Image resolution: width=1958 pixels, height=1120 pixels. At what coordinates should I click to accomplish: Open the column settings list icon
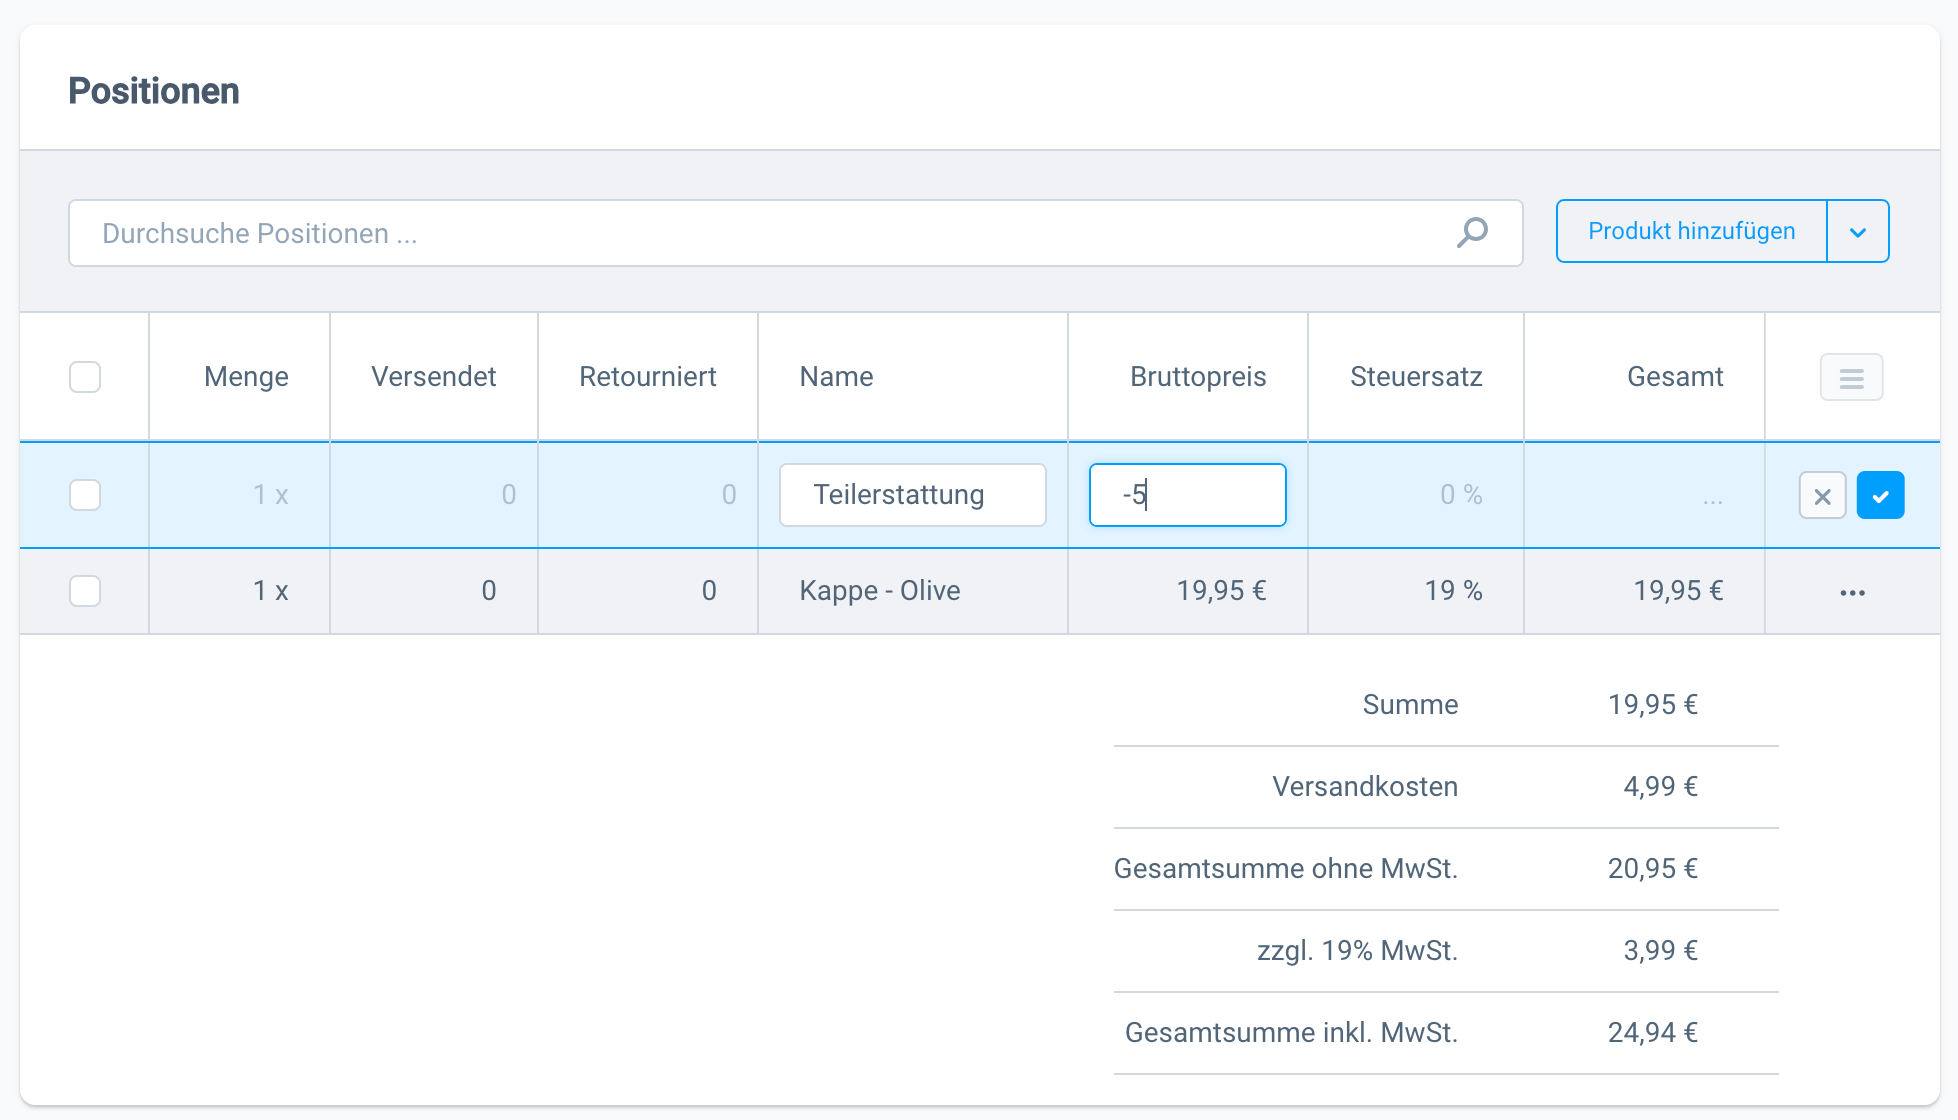click(1851, 377)
